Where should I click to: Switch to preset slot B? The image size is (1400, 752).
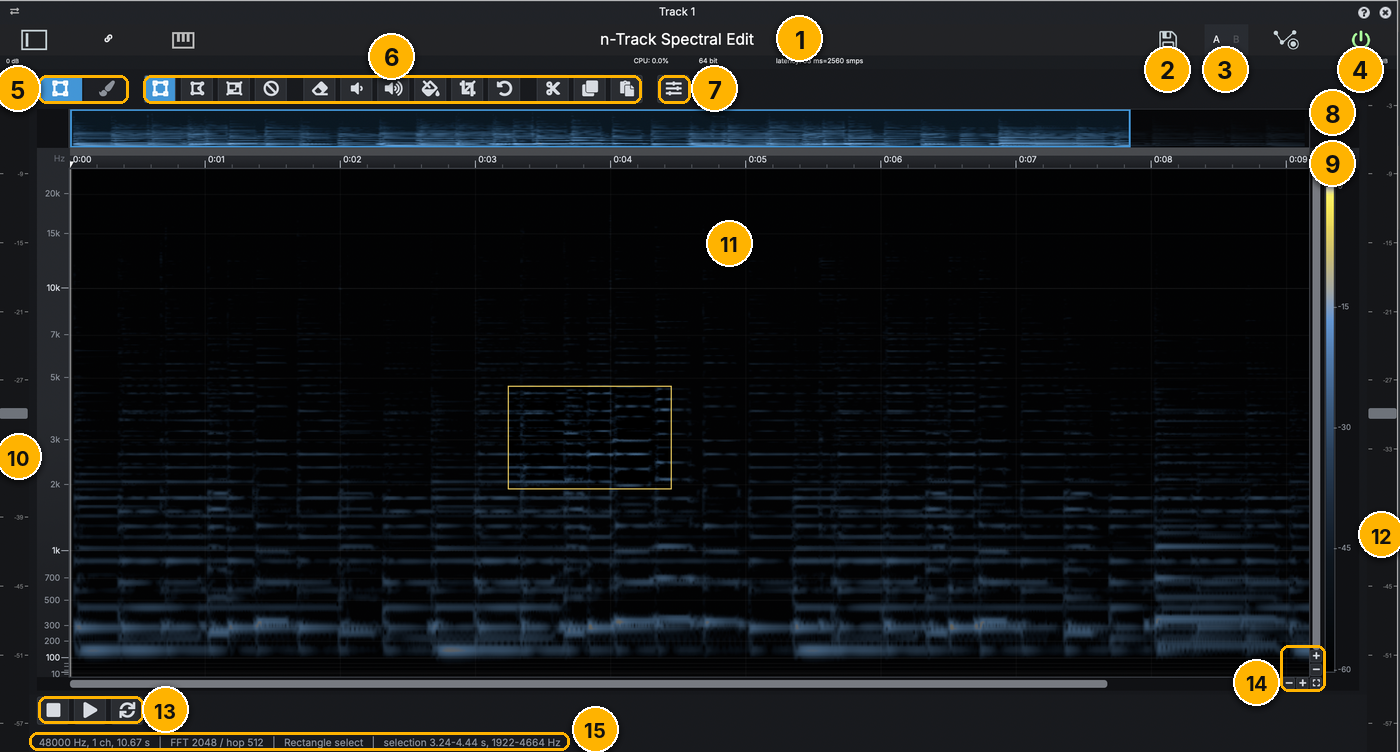pos(1236,40)
